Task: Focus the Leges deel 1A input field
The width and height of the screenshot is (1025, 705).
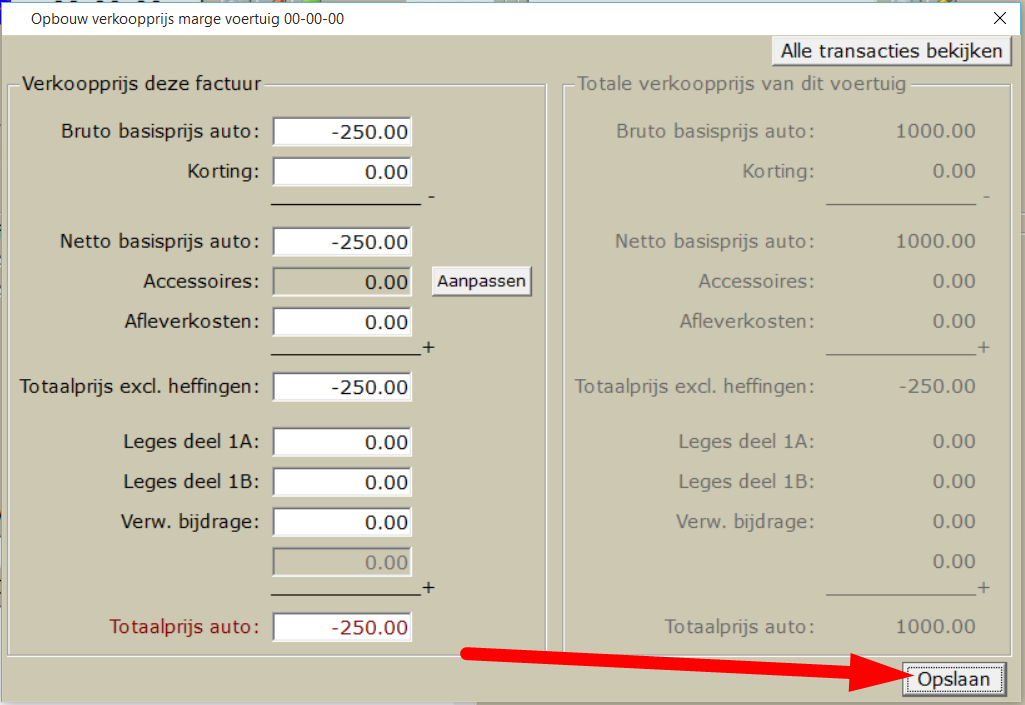Action: coord(342,442)
